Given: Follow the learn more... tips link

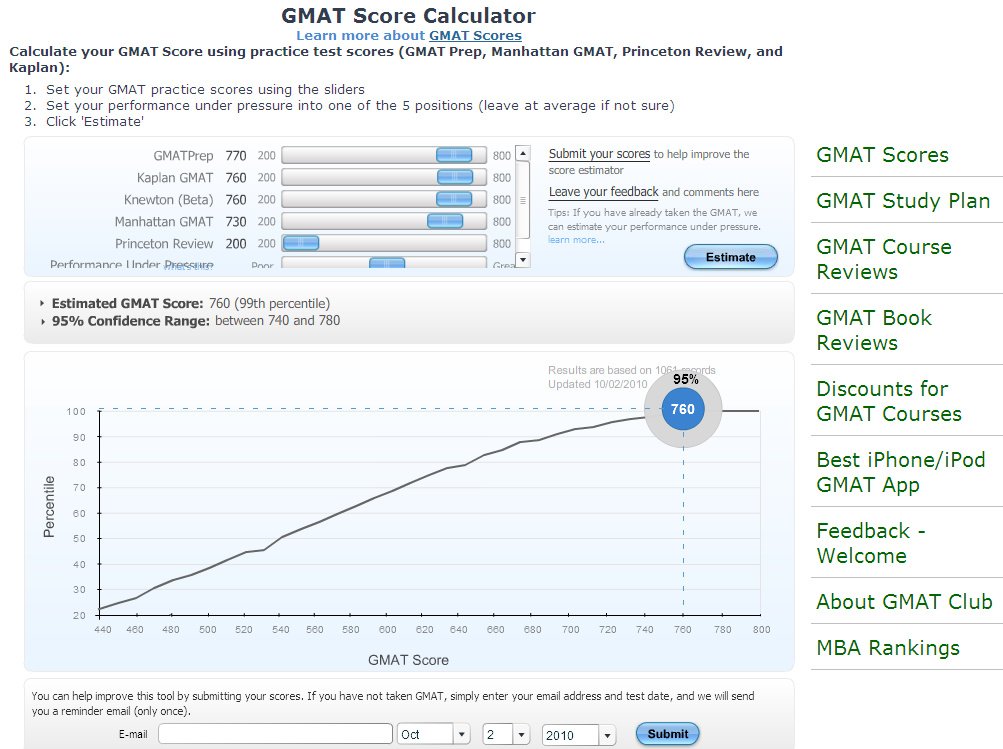Looking at the screenshot, I should [576, 240].
